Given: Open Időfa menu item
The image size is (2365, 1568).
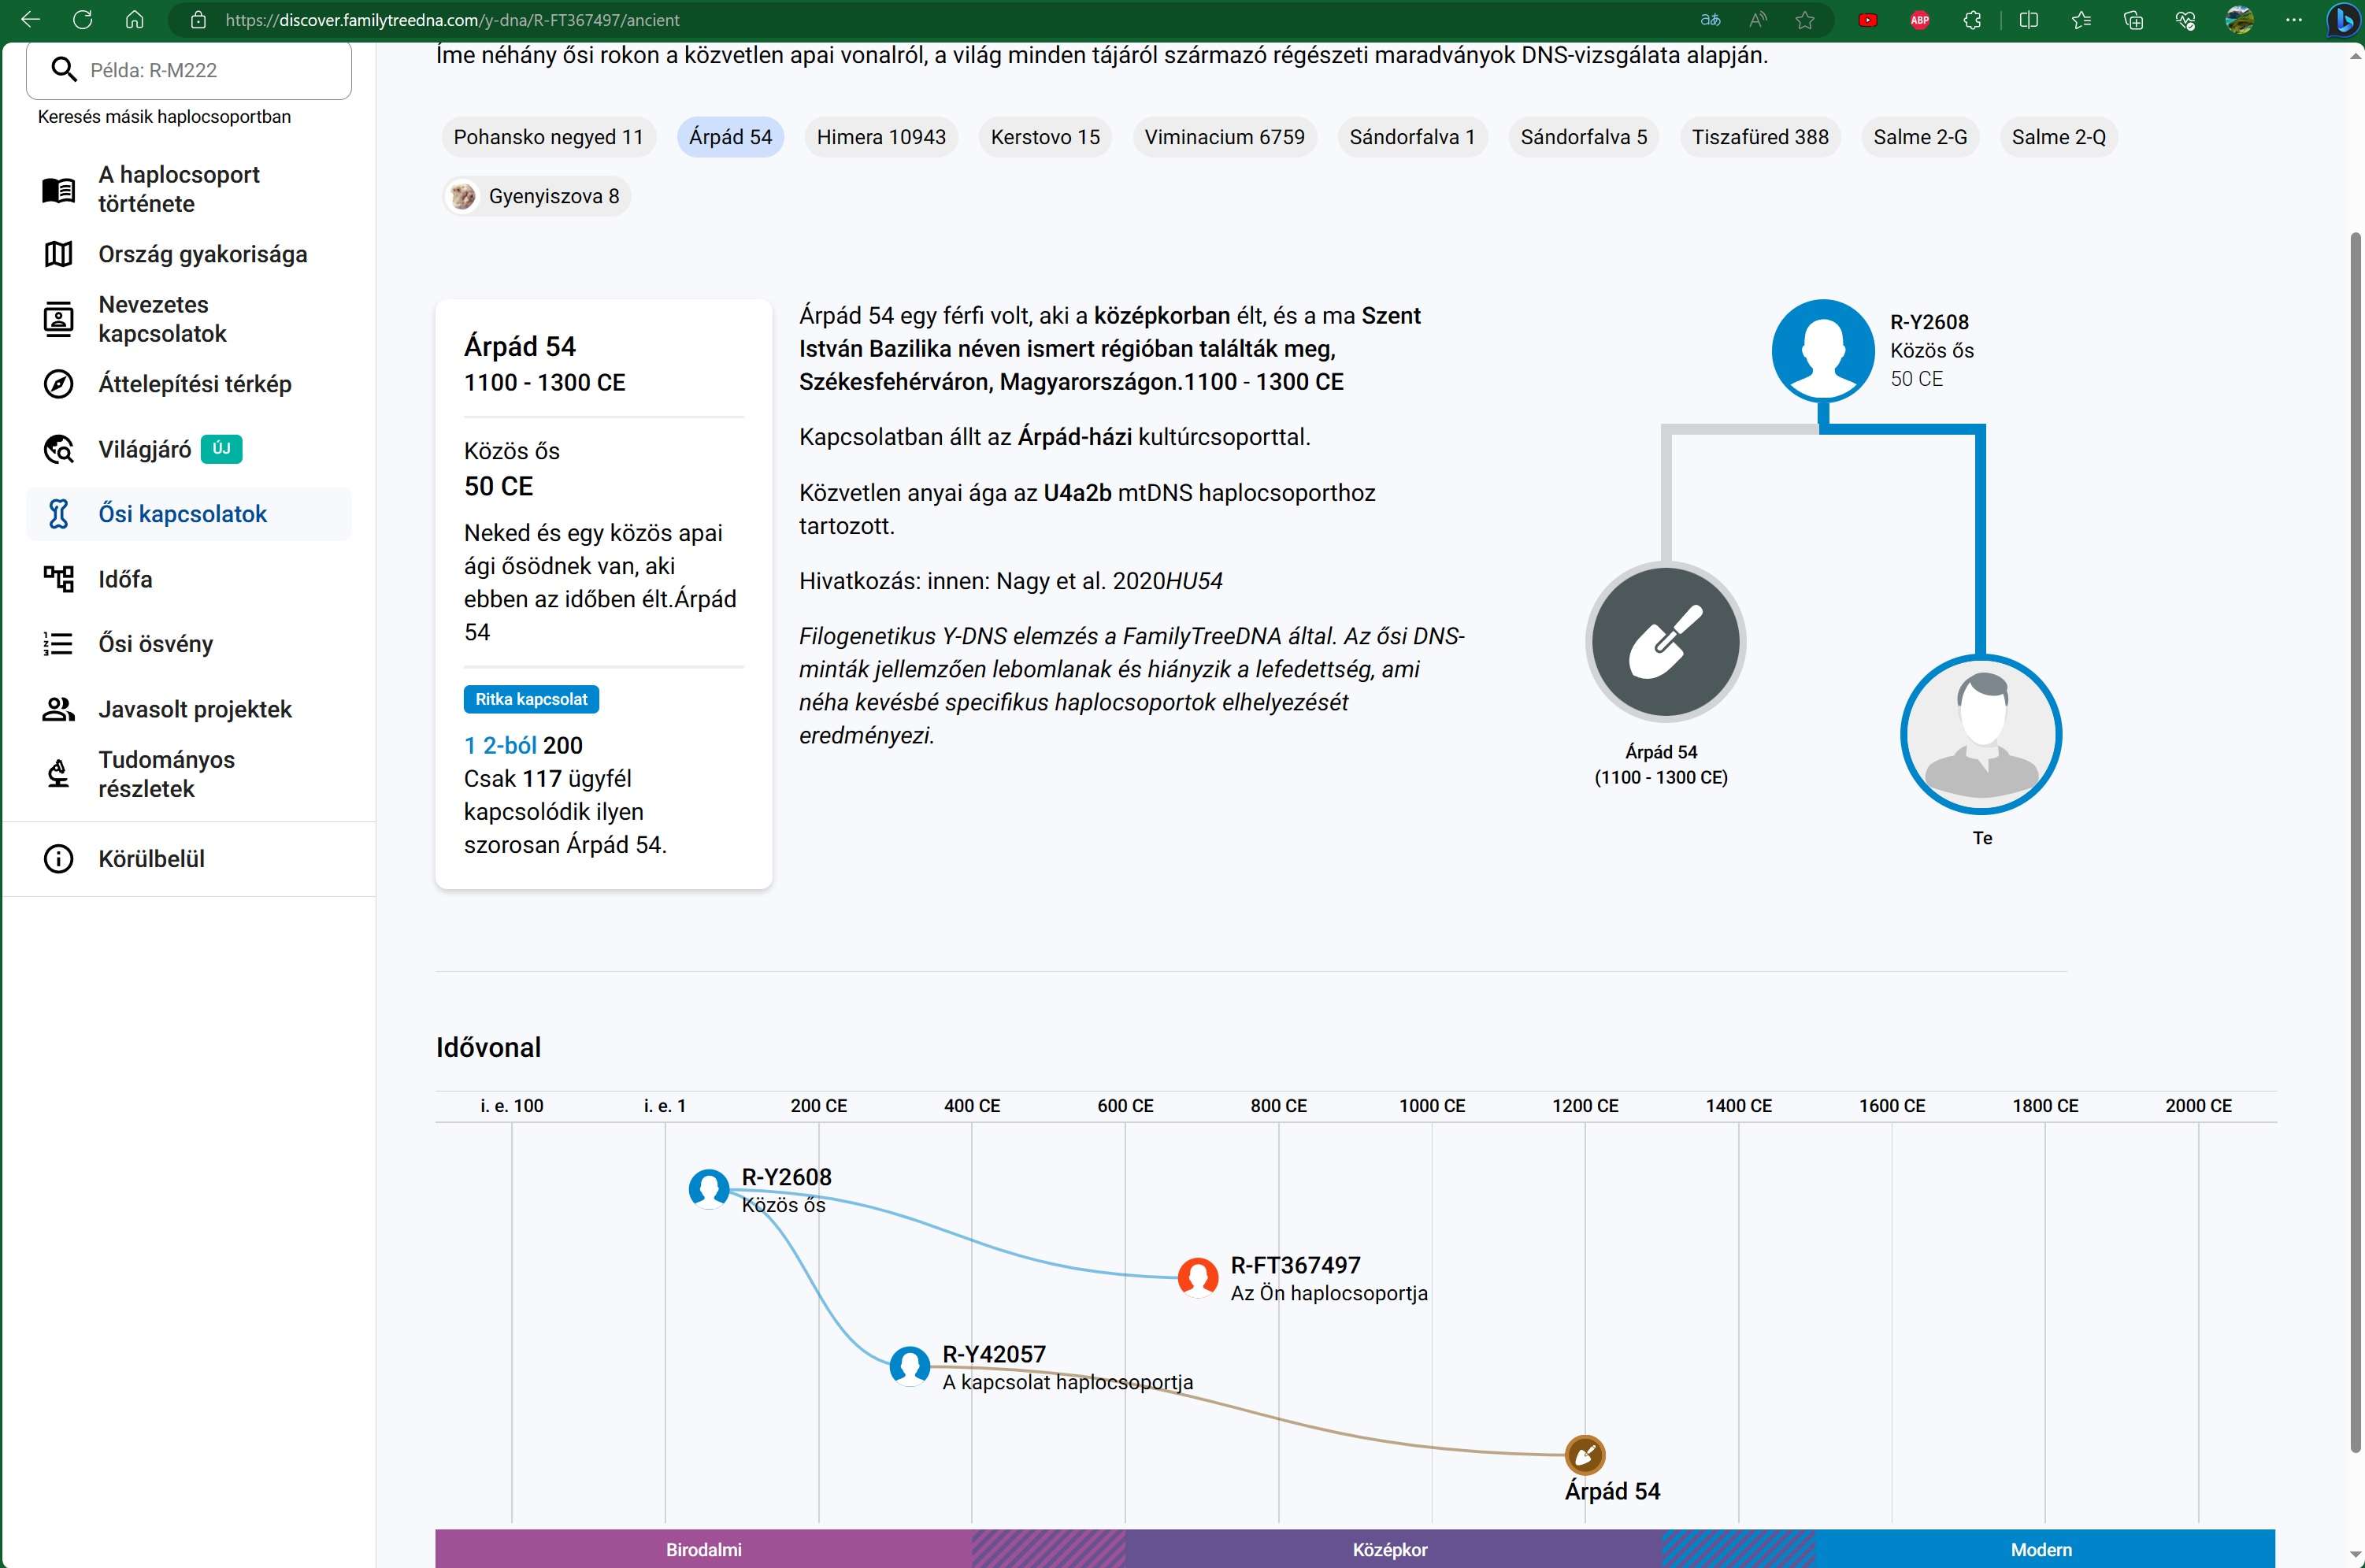Looking at the screenshot, I should (x=188, y=579).
